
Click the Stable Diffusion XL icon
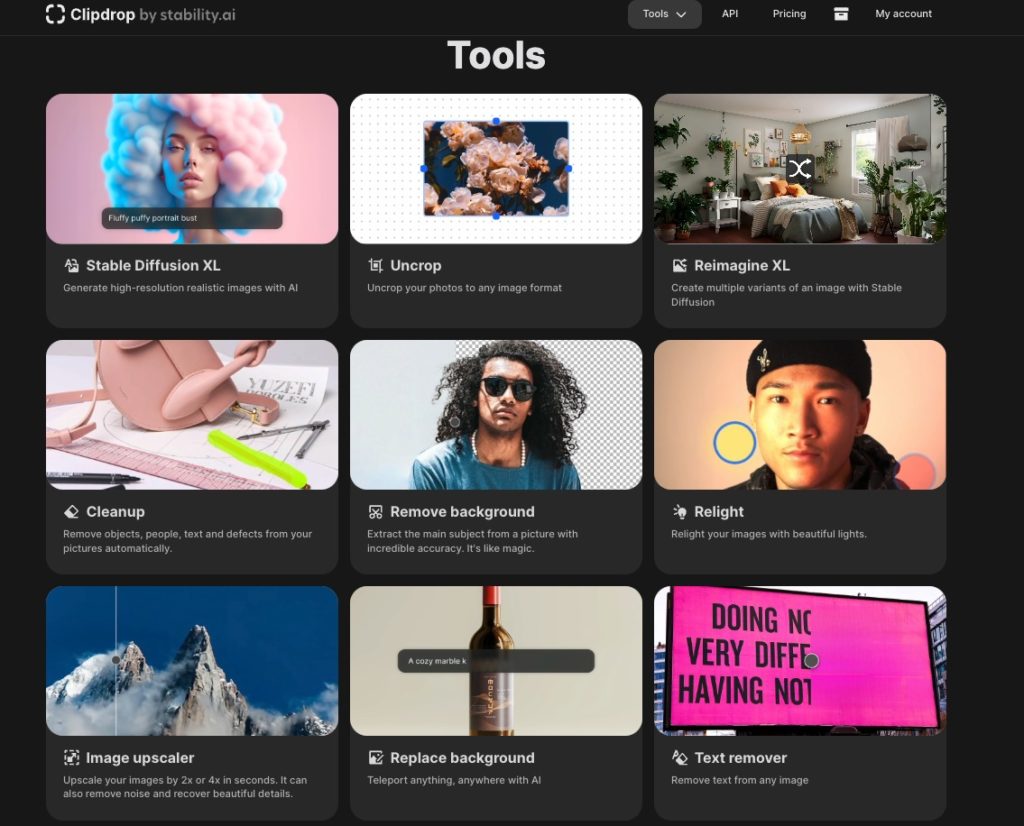click(71, 266)
